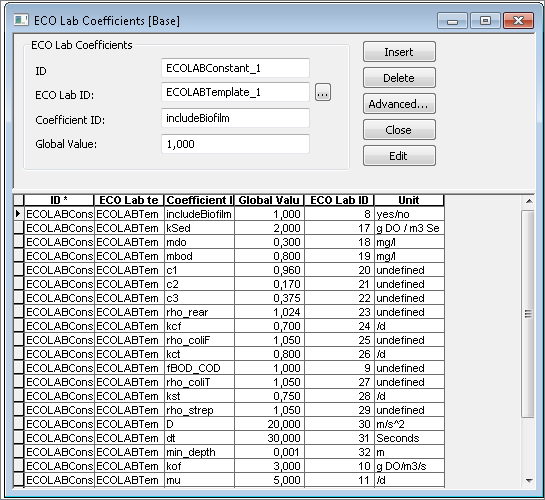Viewport: 545px width, 500px height.
Task: Click the kst coefficient cell
Action: [x=199, y=396]
